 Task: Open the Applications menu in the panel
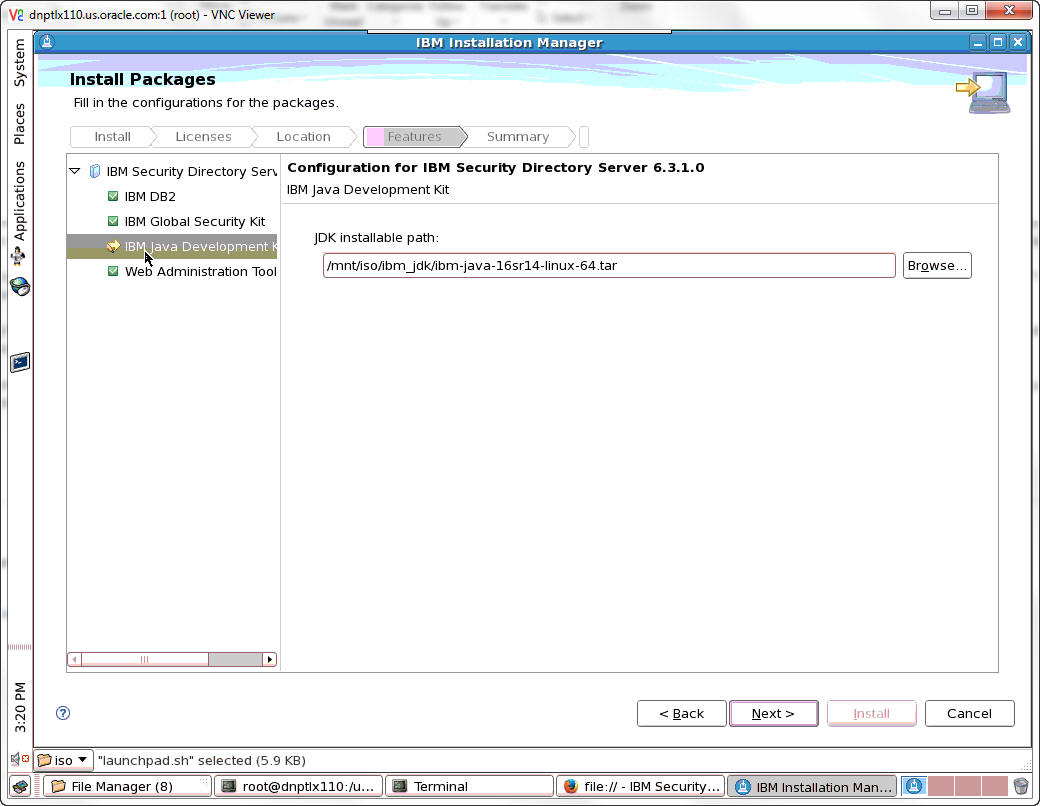click(x=19, y=200)
